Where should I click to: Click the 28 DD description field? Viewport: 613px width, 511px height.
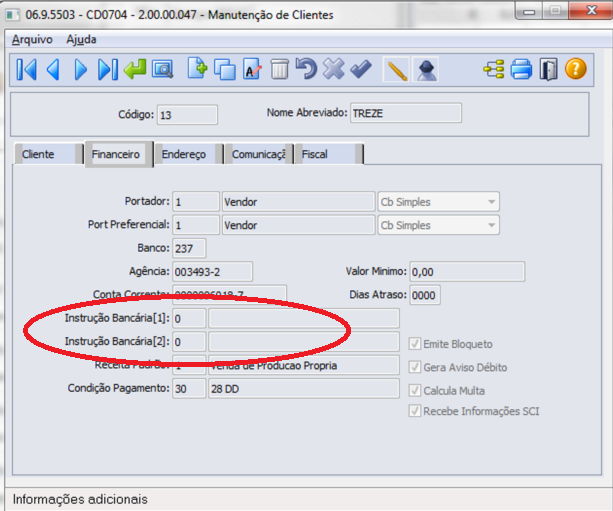(x=304, y=388)
